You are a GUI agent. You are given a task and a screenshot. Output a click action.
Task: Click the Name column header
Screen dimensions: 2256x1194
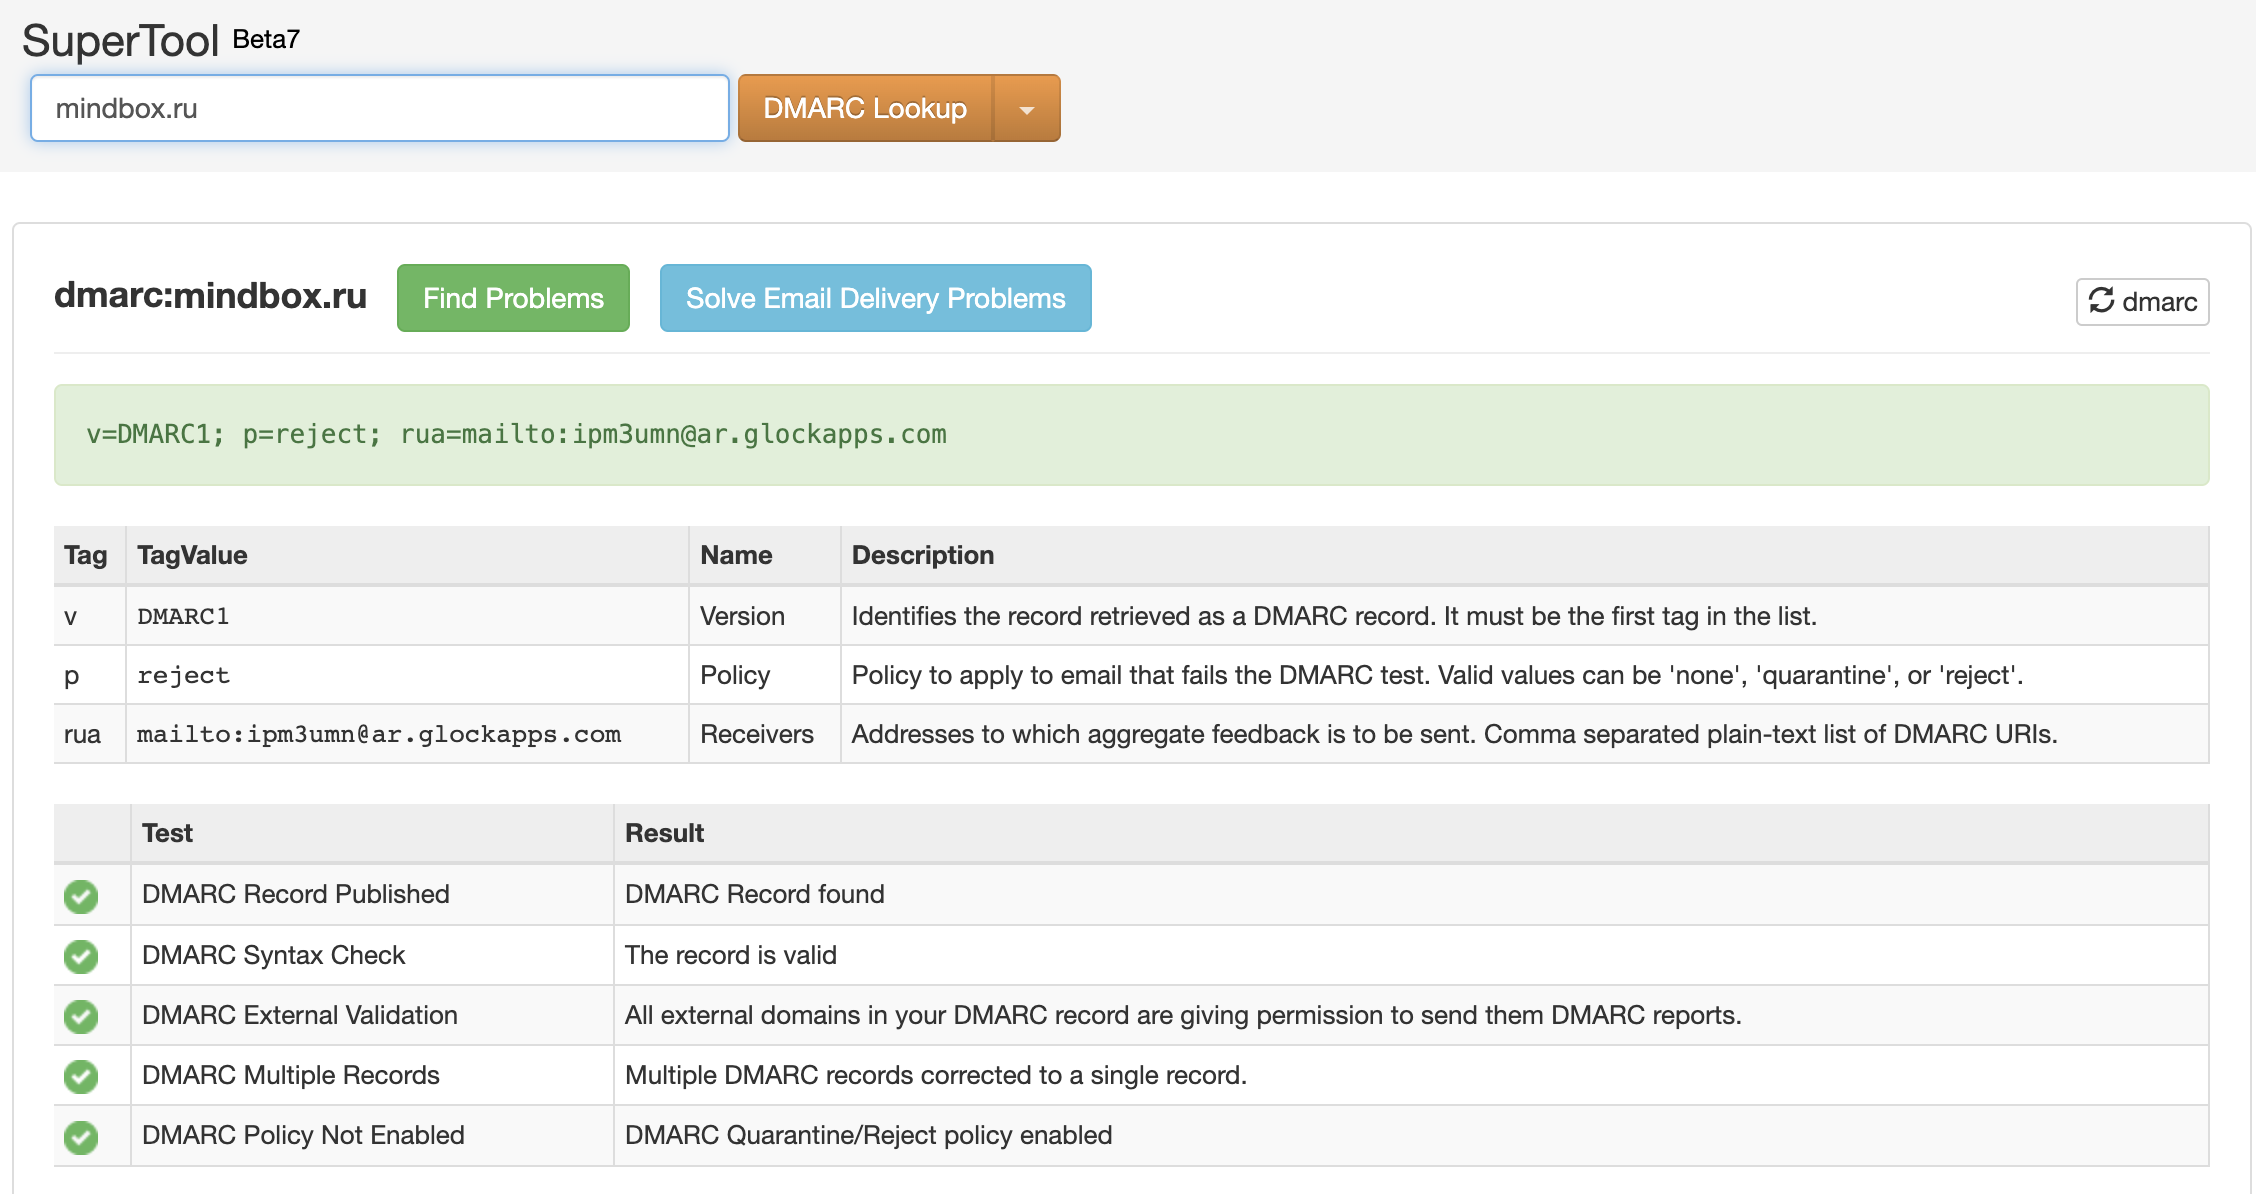(x=736, y=555)
